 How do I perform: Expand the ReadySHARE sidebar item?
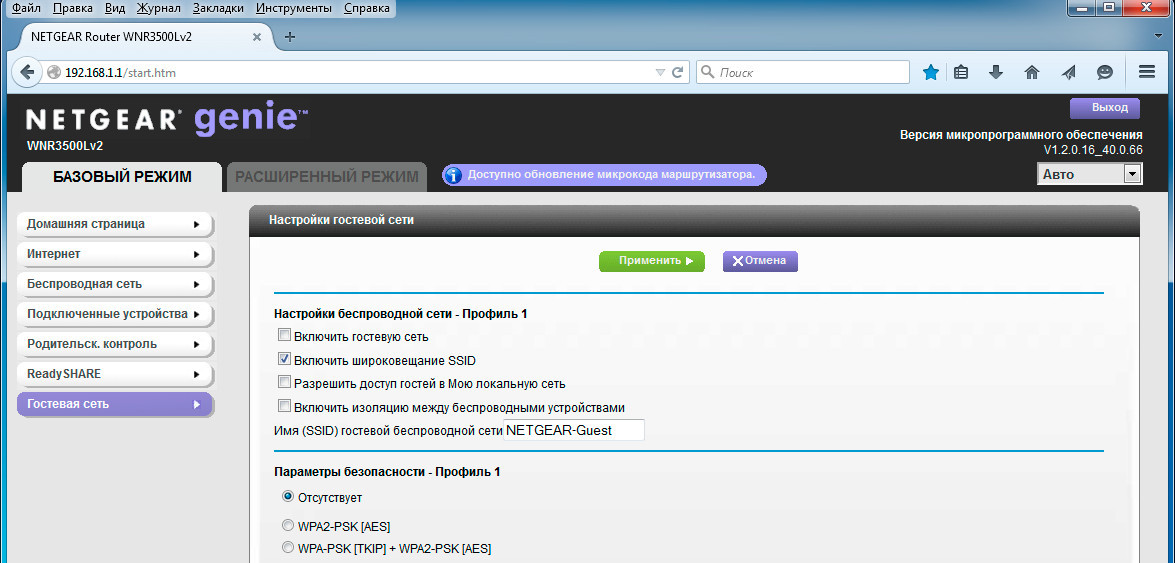point(114,374)
